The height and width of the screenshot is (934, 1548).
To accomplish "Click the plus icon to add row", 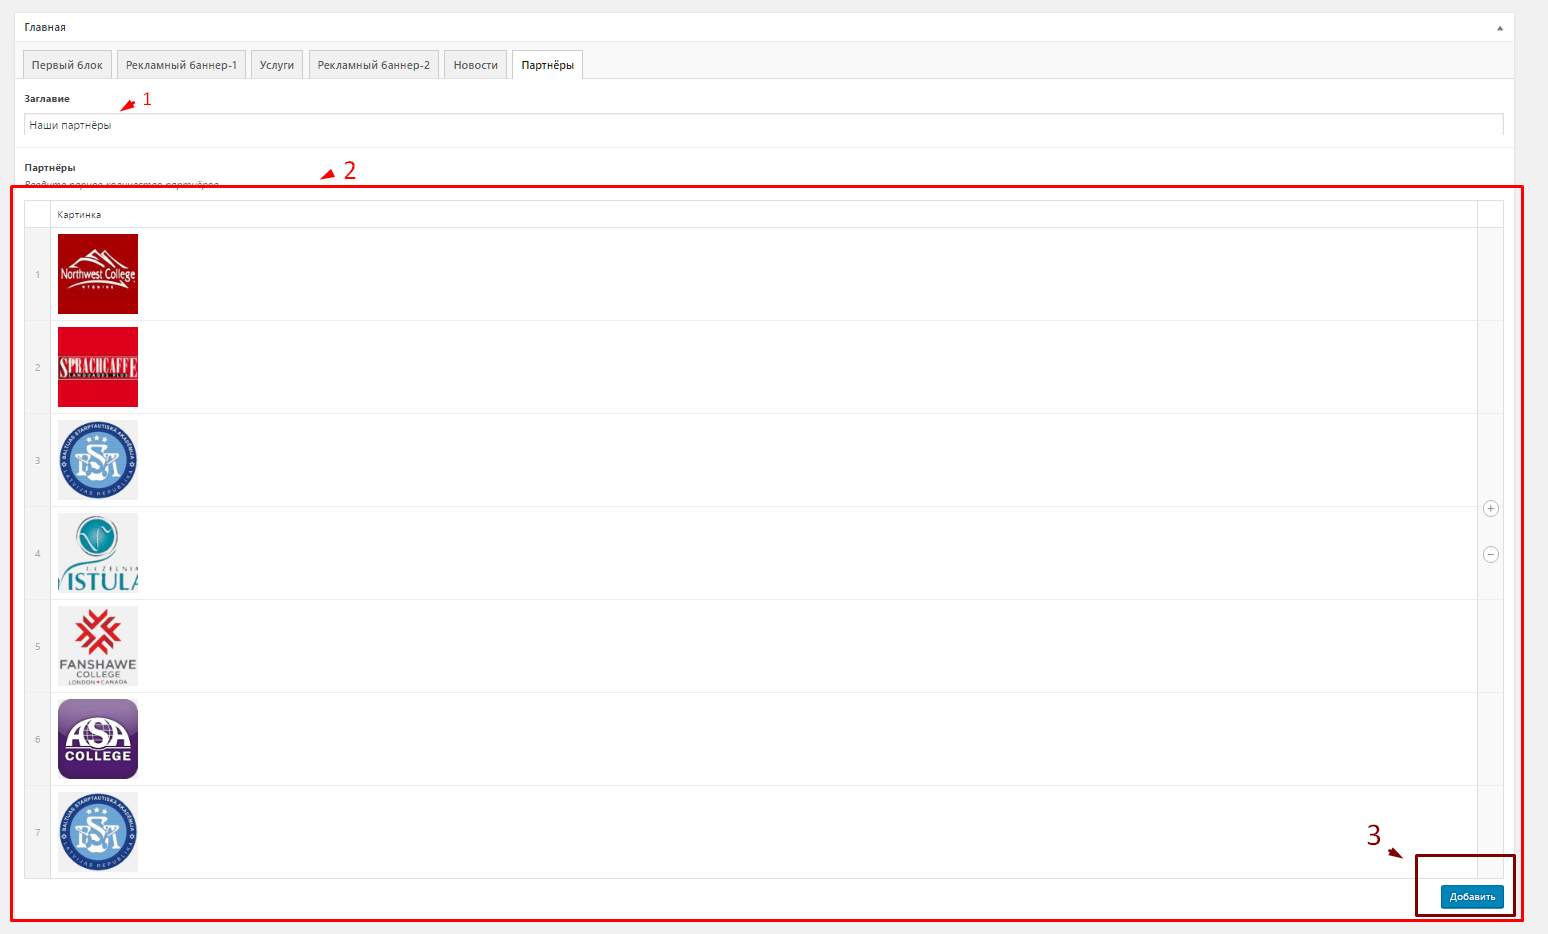I will (1490, 509).
